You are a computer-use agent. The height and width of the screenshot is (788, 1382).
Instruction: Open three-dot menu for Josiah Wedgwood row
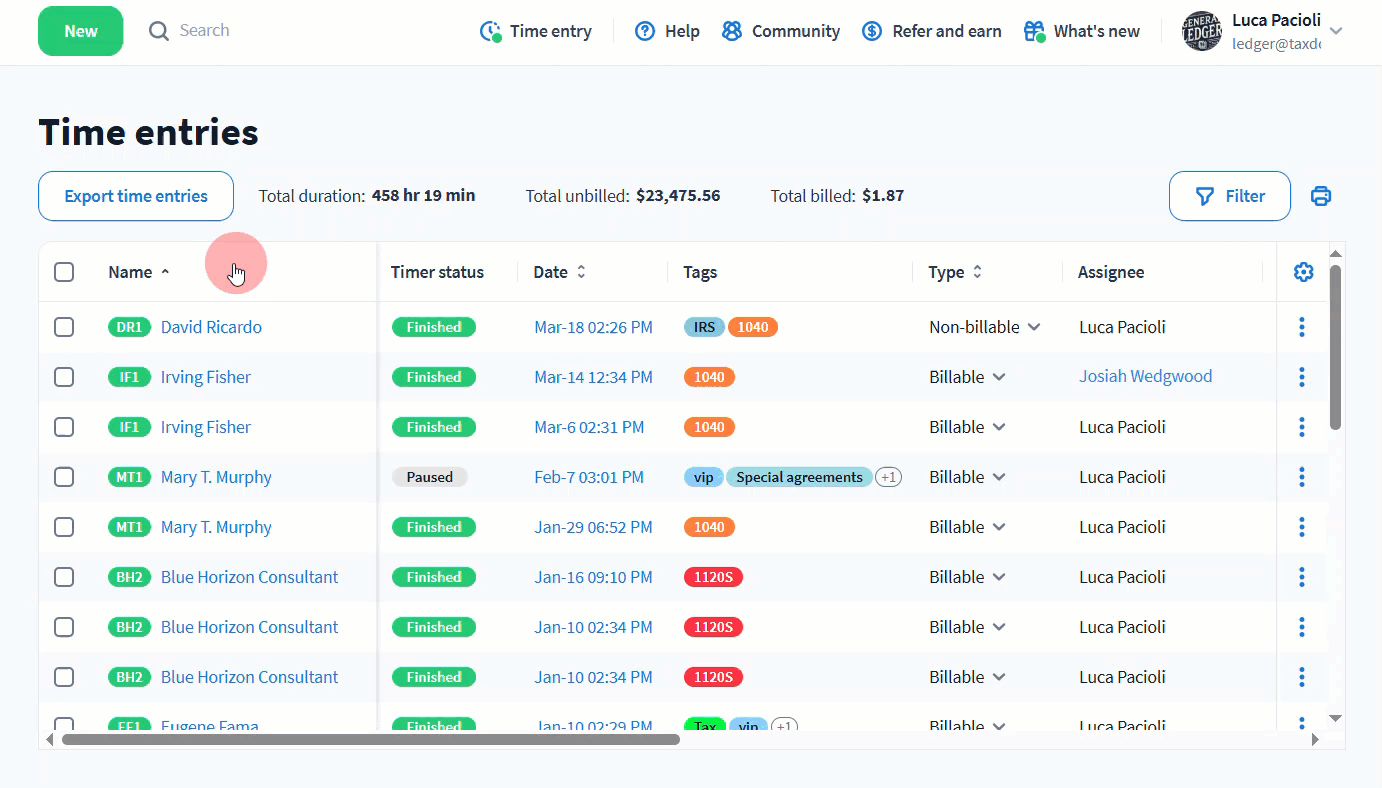[x=1301, y=377]
